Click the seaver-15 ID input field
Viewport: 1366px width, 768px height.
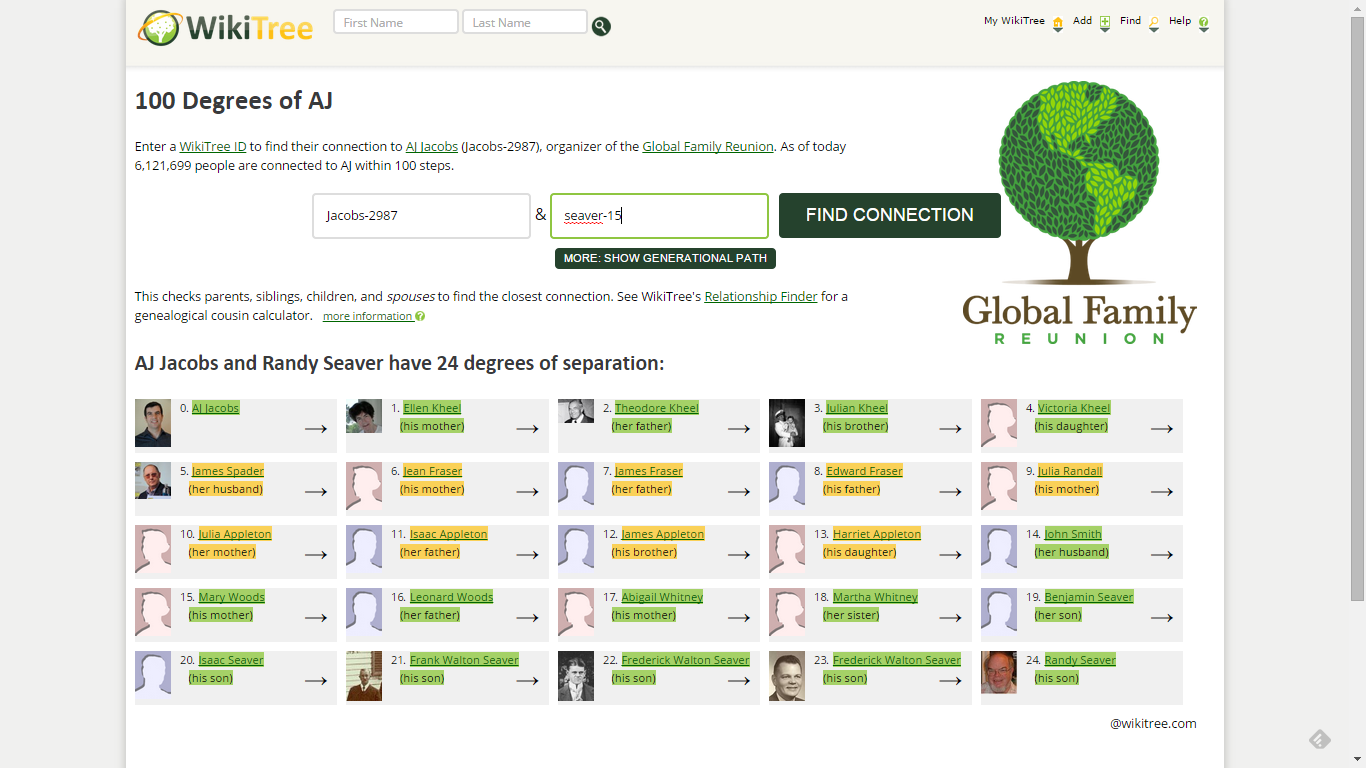(659, 216)
